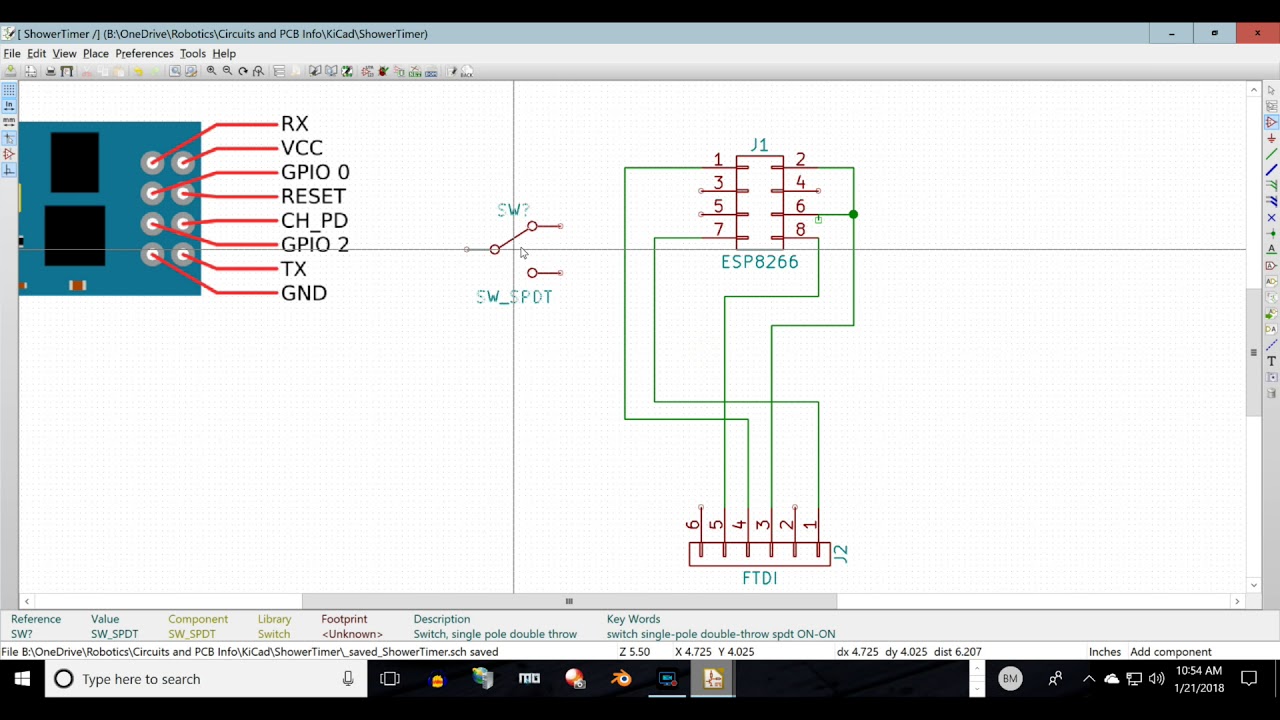This screenshot has width=1280, height=720.
Task: Select the Place power port tool
Action: click(x=1272, y=138)
